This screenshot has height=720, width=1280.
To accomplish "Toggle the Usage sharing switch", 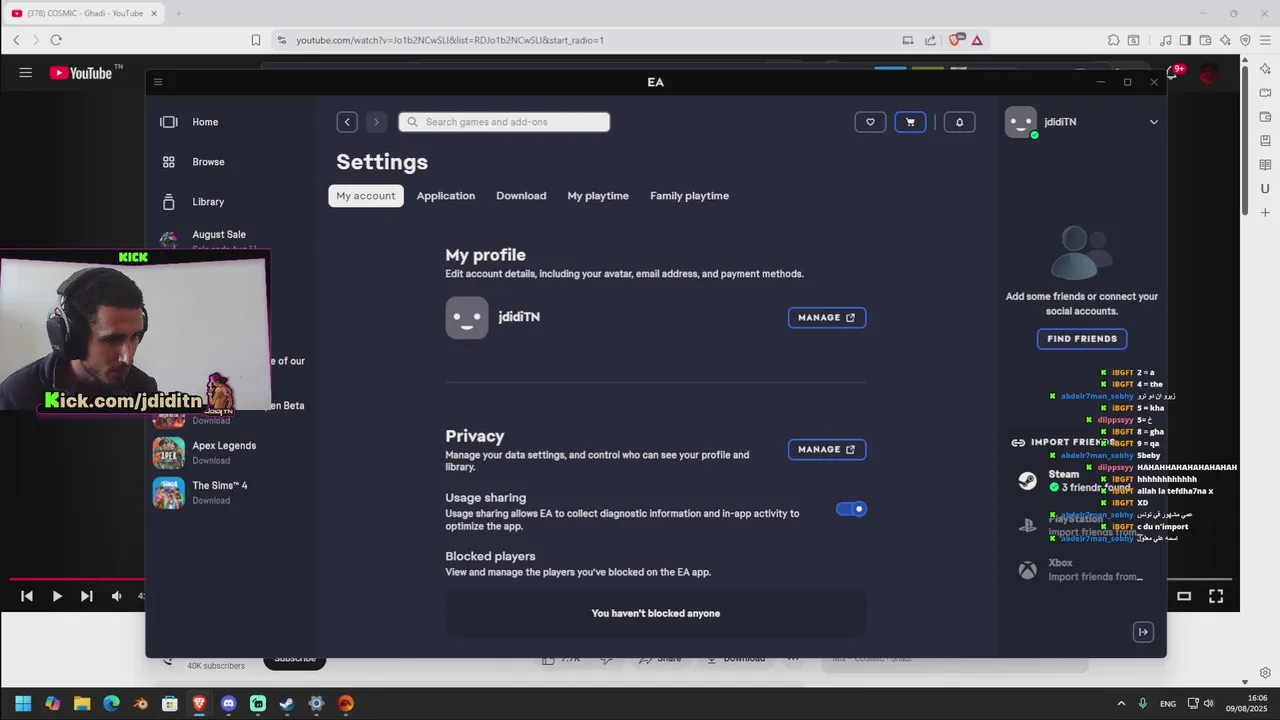I will coord(851,509).
